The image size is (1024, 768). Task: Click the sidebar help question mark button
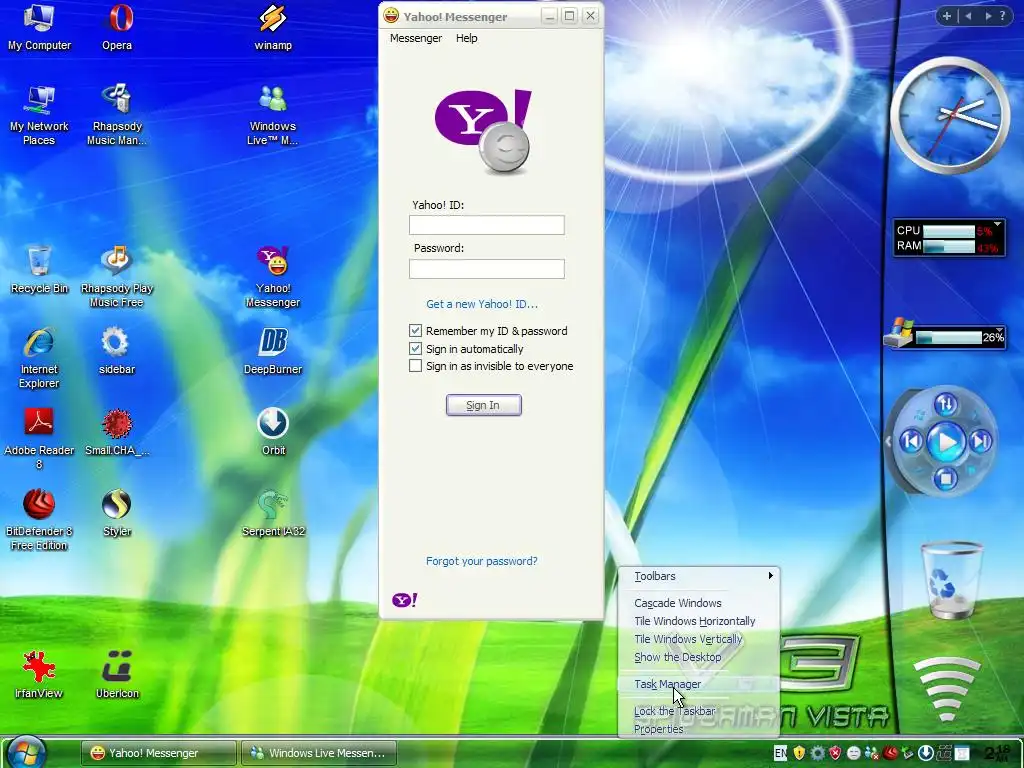pos(1002,16)
